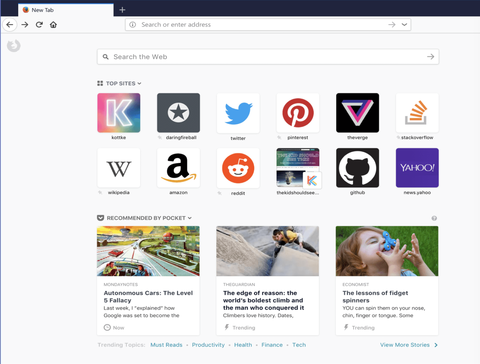Read 'The edge of reason' Guardian story

coord(264,300)
